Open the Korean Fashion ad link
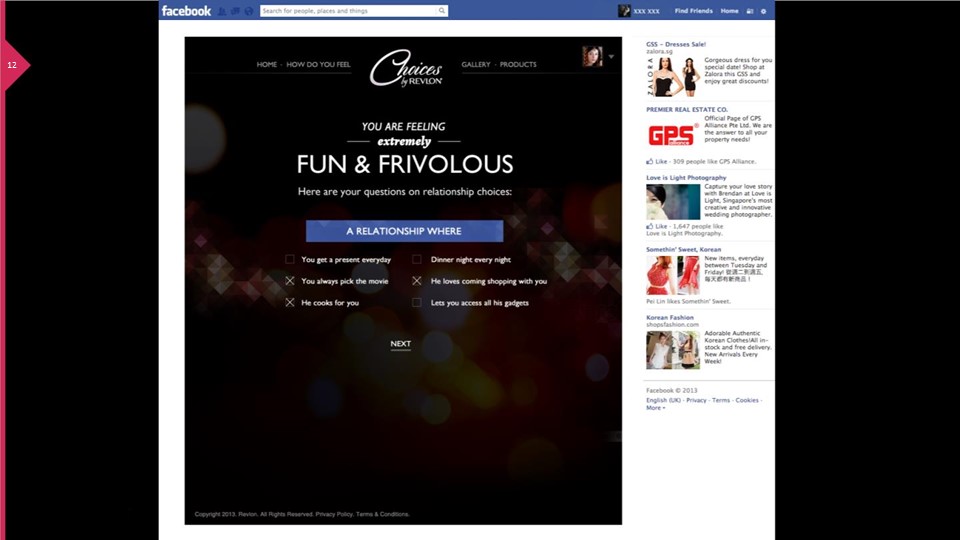The image size is (960, 540). tap(670, 318)
